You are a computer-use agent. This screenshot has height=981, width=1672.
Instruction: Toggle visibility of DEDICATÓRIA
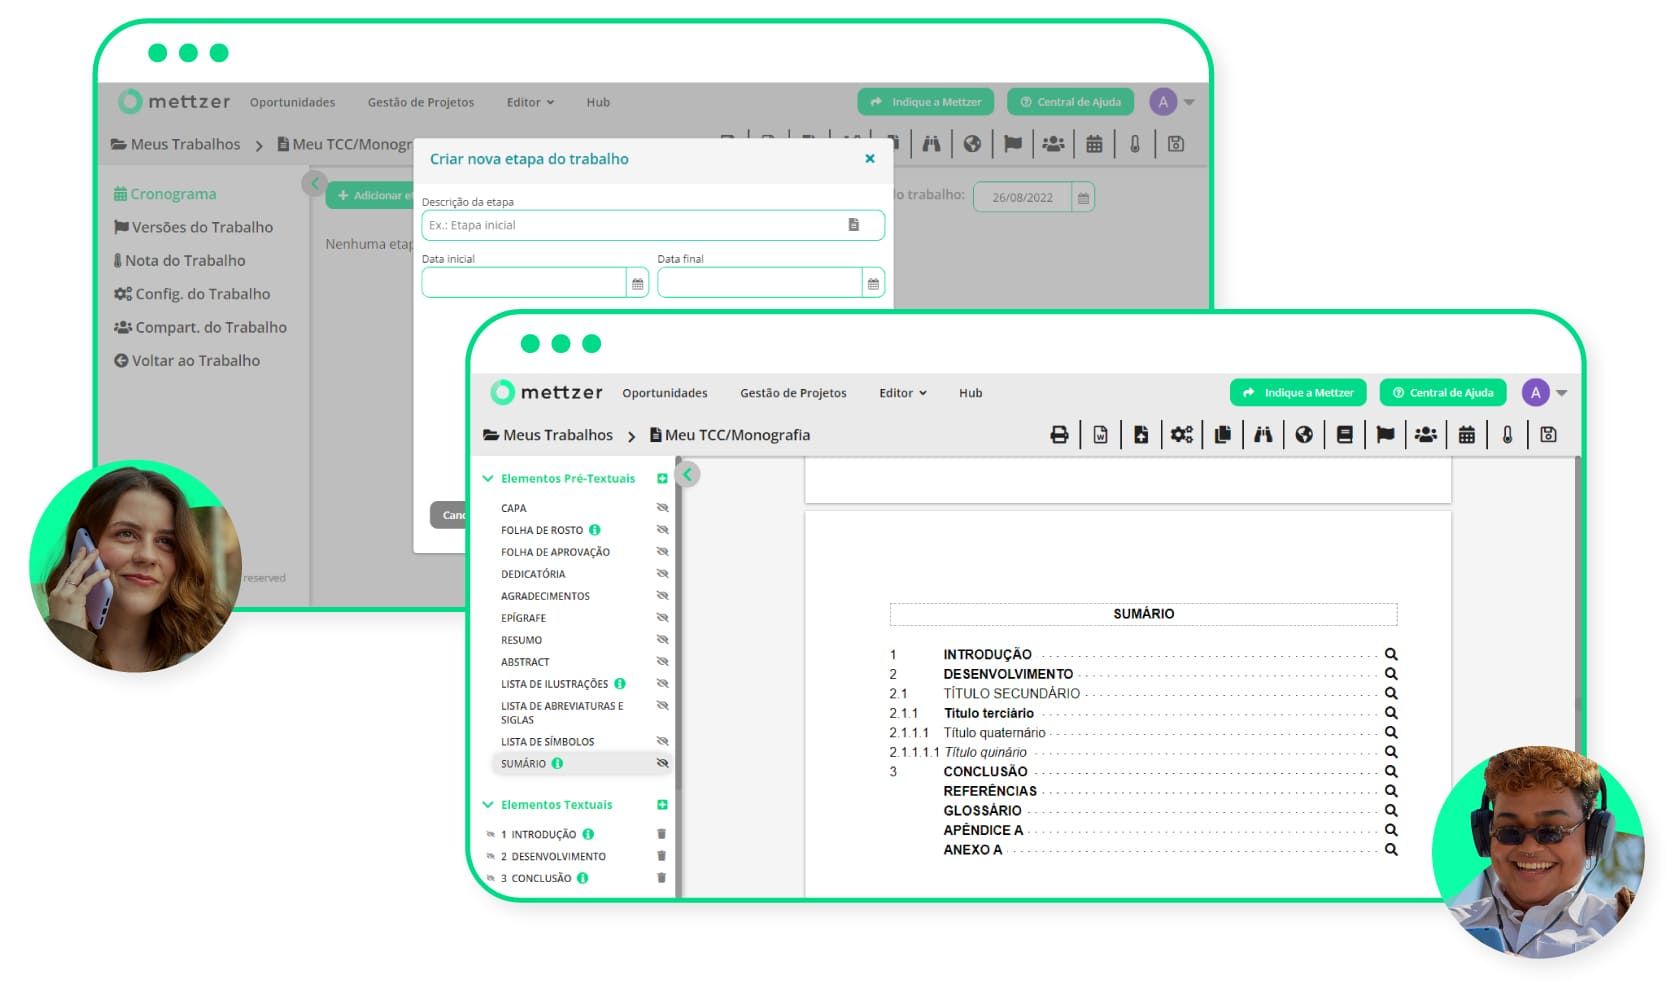pyautogui.click(x=662, y=574)
